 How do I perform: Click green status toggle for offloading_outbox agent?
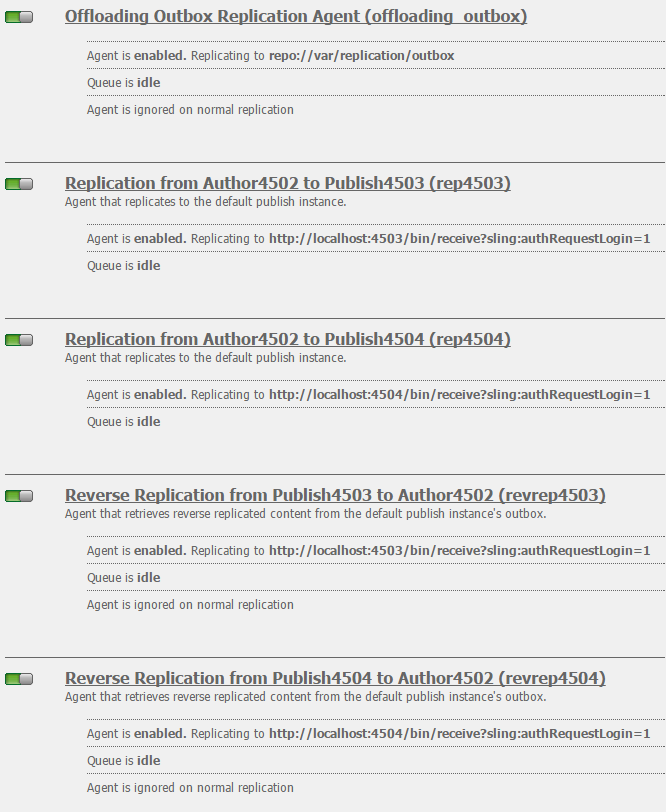19,17
